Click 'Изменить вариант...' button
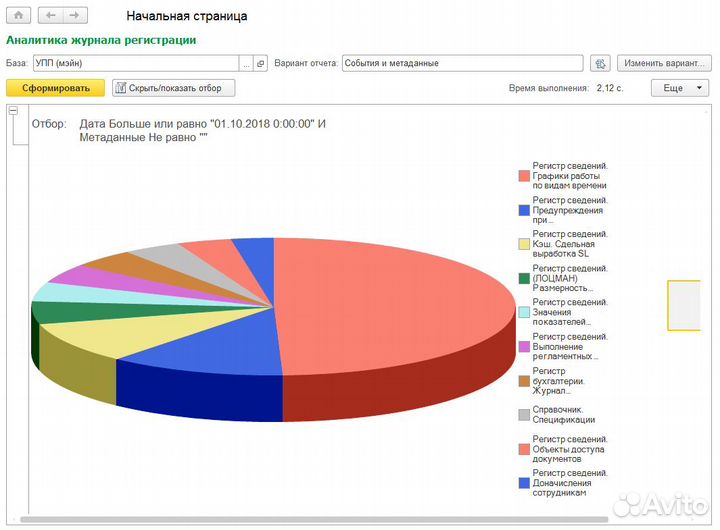This screenshot has height=530, width=720. tap(664, 63)
